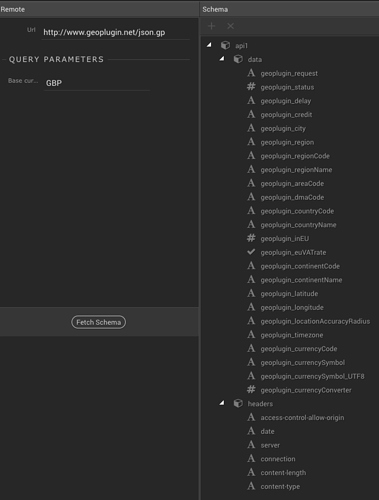Select the geoplugin_areaCode field

point(292,183)
